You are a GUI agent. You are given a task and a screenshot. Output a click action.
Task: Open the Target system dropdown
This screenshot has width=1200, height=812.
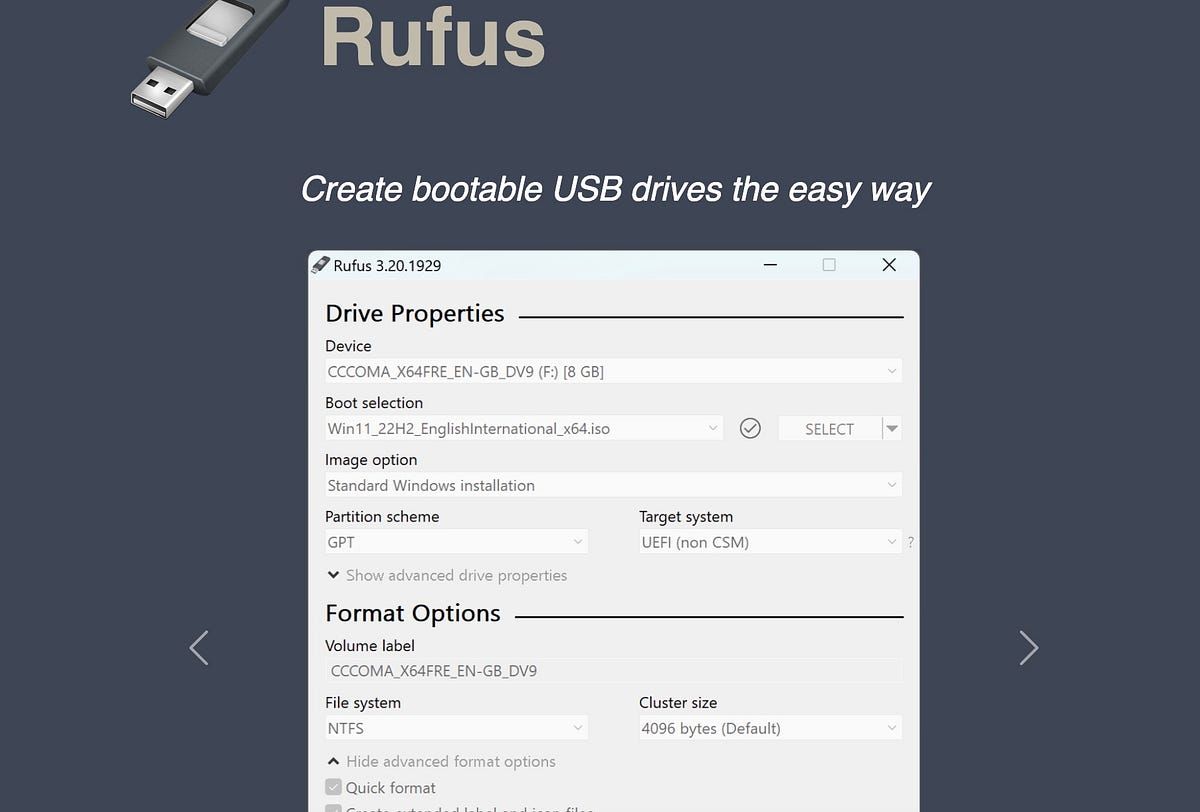(x=770, y=542)
